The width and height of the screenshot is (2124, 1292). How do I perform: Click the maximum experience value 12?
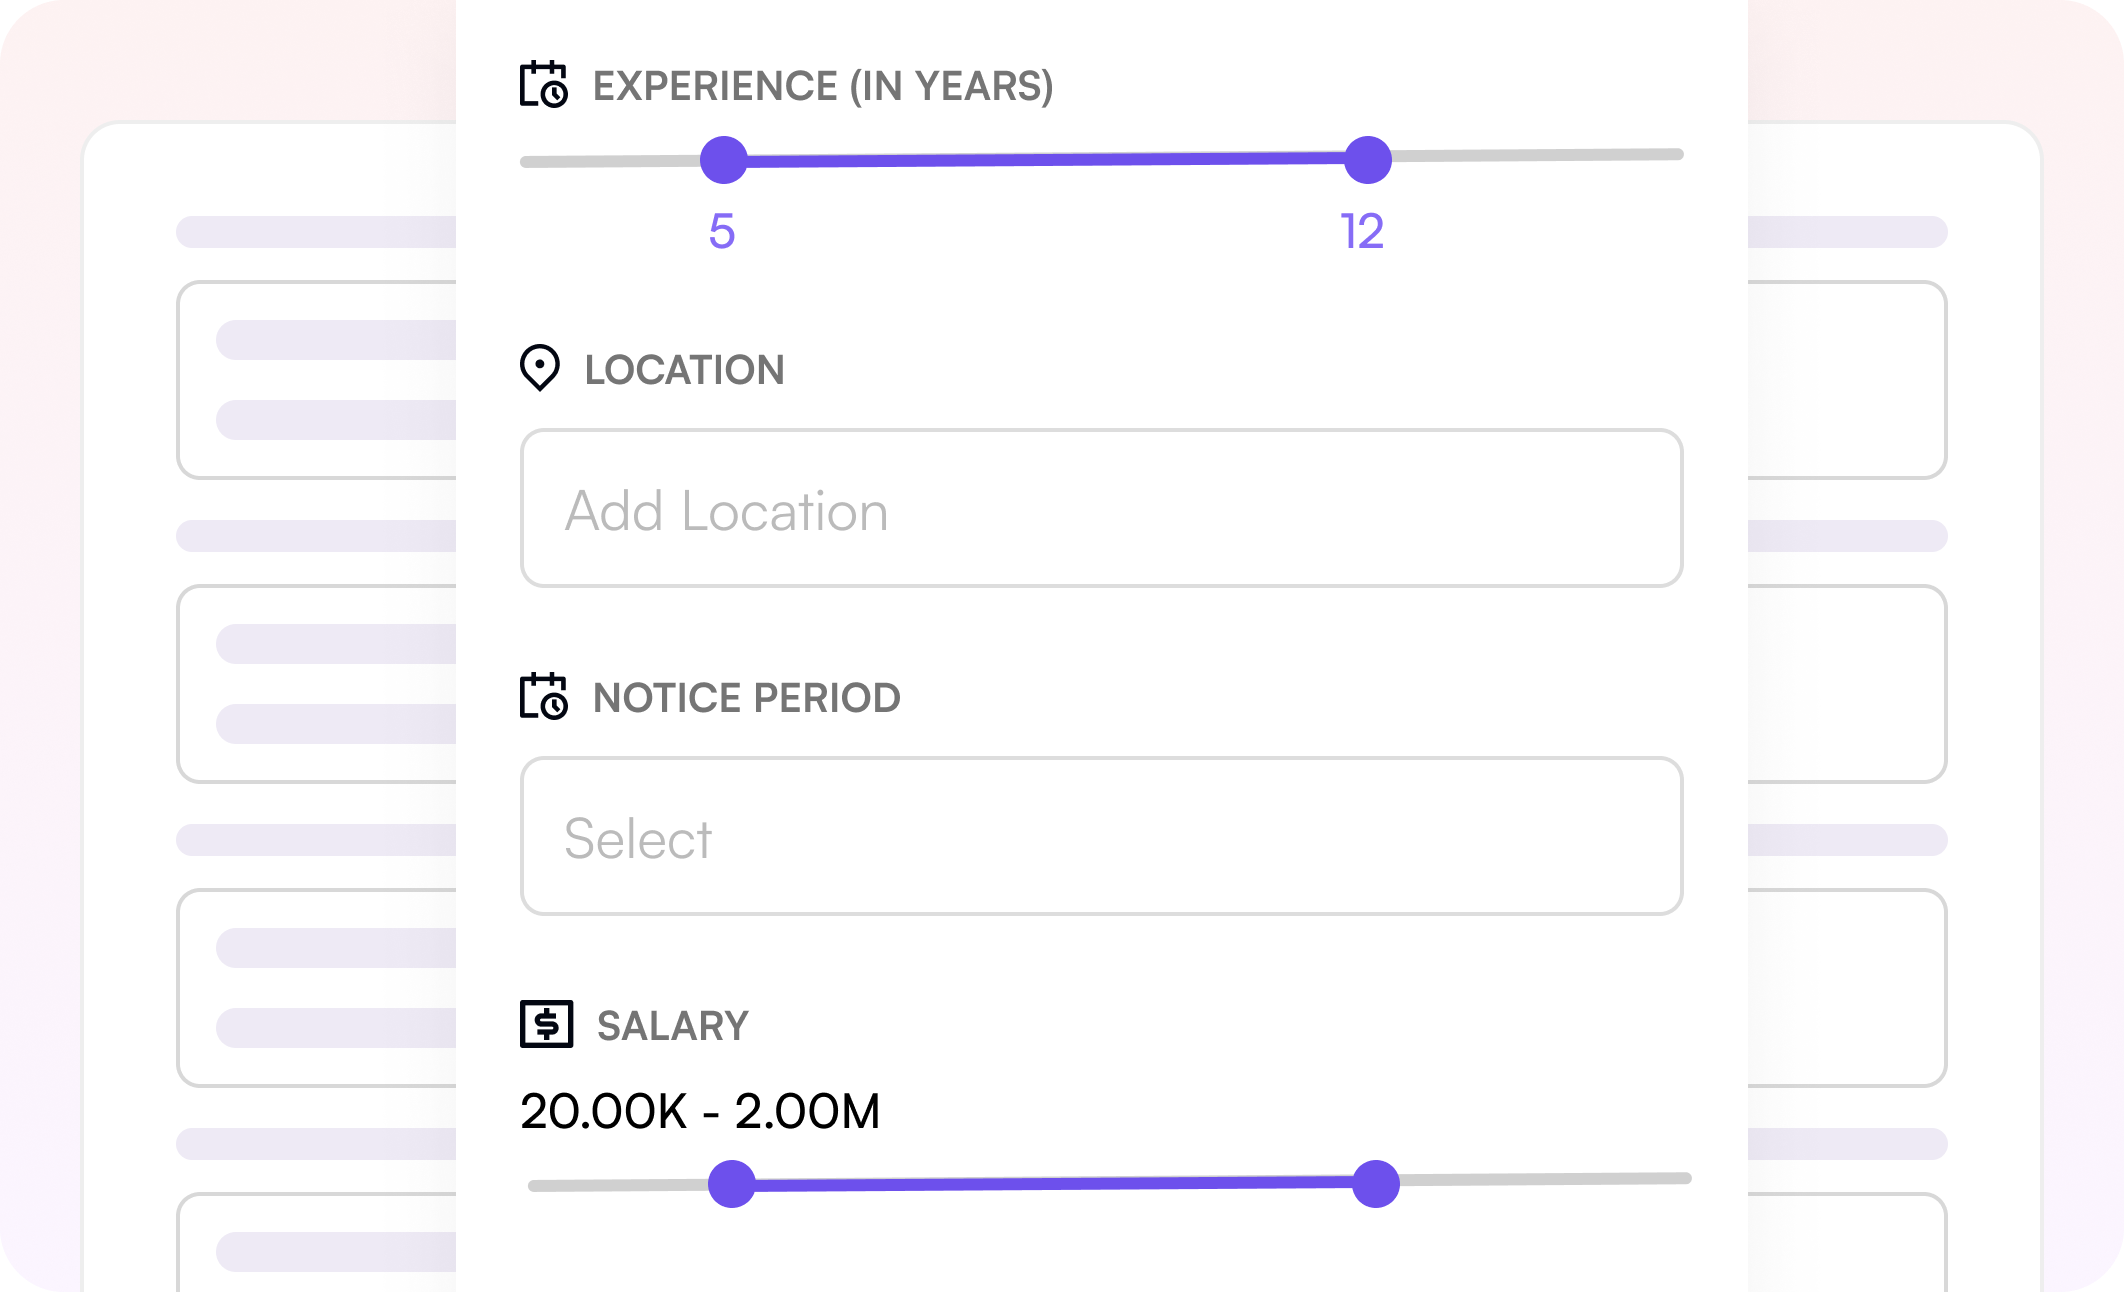[1362, 232]
